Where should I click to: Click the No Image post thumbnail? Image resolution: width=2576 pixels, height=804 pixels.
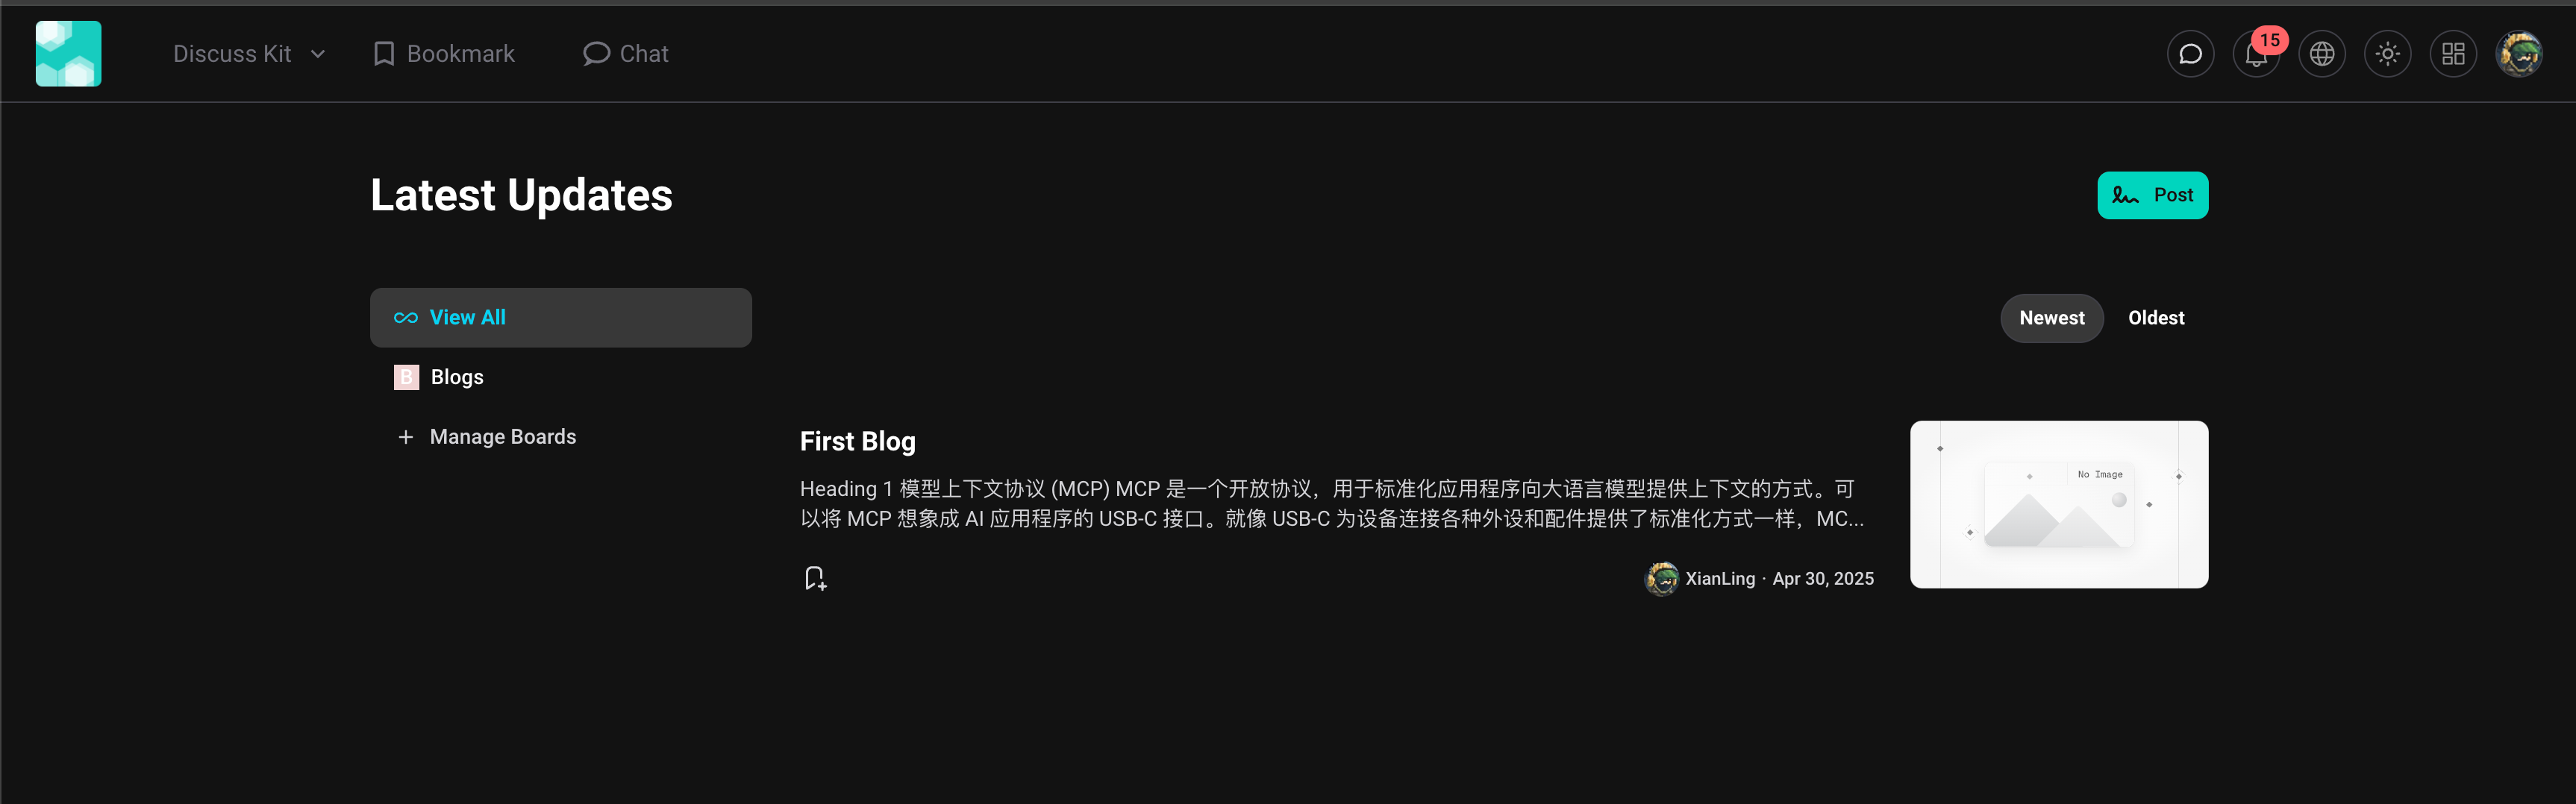(2058, 504)
